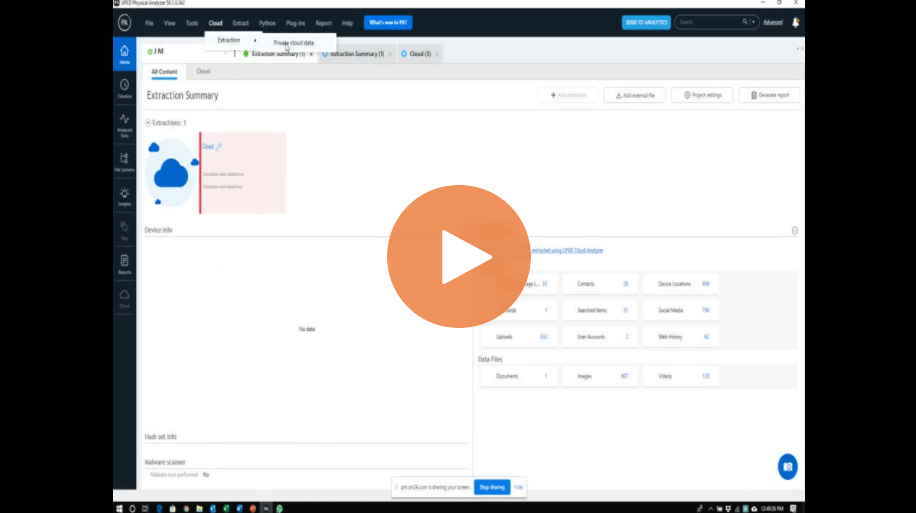
Task: Click the blue screenshot camera button
Action: 787,466
